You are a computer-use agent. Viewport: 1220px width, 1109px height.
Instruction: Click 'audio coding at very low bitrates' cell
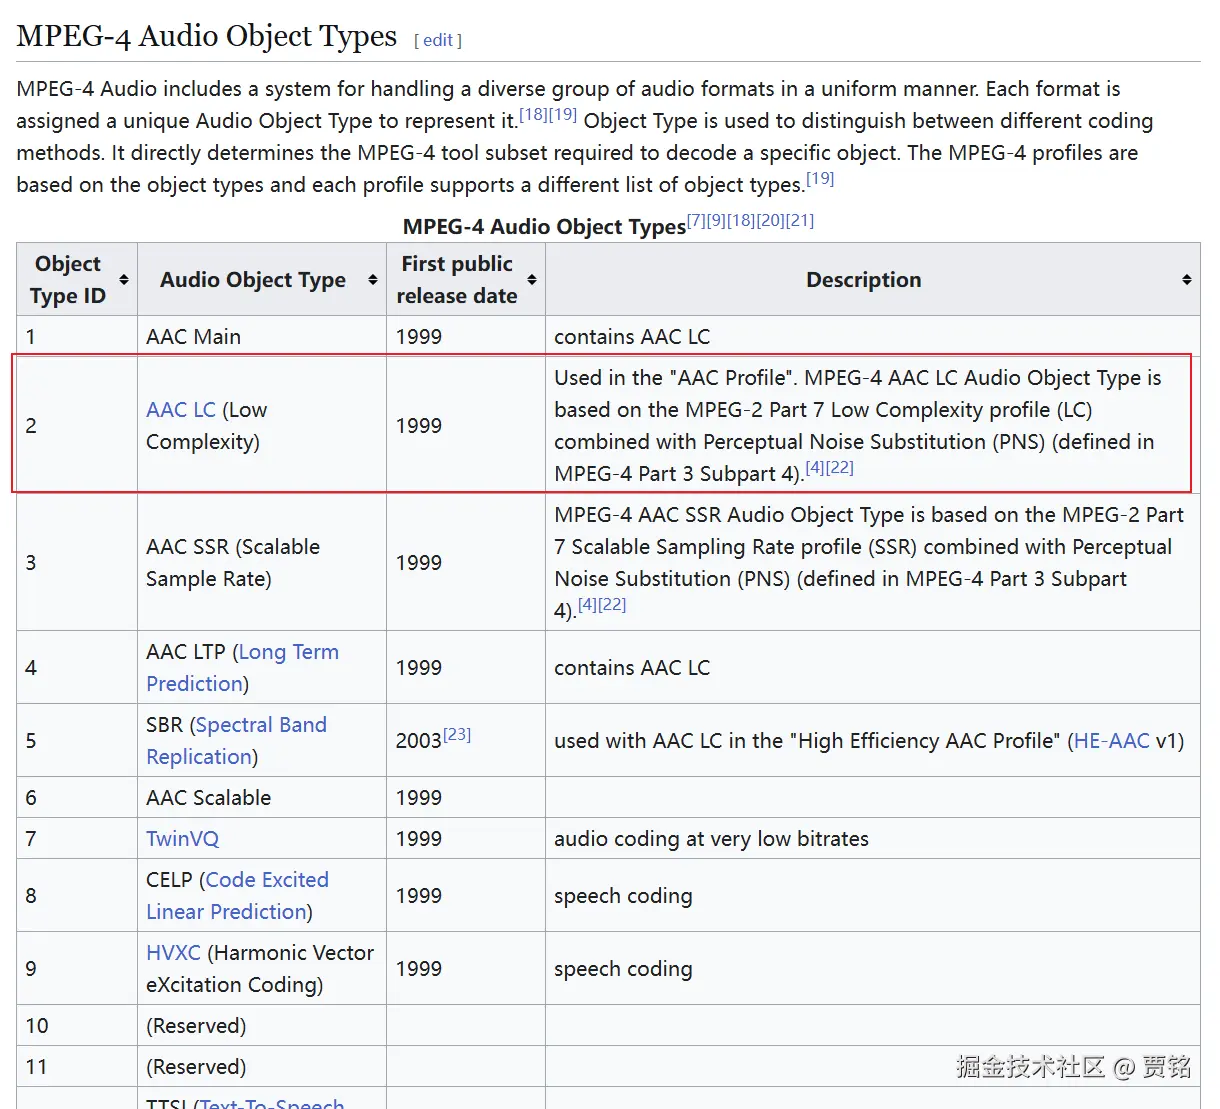[873, 839]
